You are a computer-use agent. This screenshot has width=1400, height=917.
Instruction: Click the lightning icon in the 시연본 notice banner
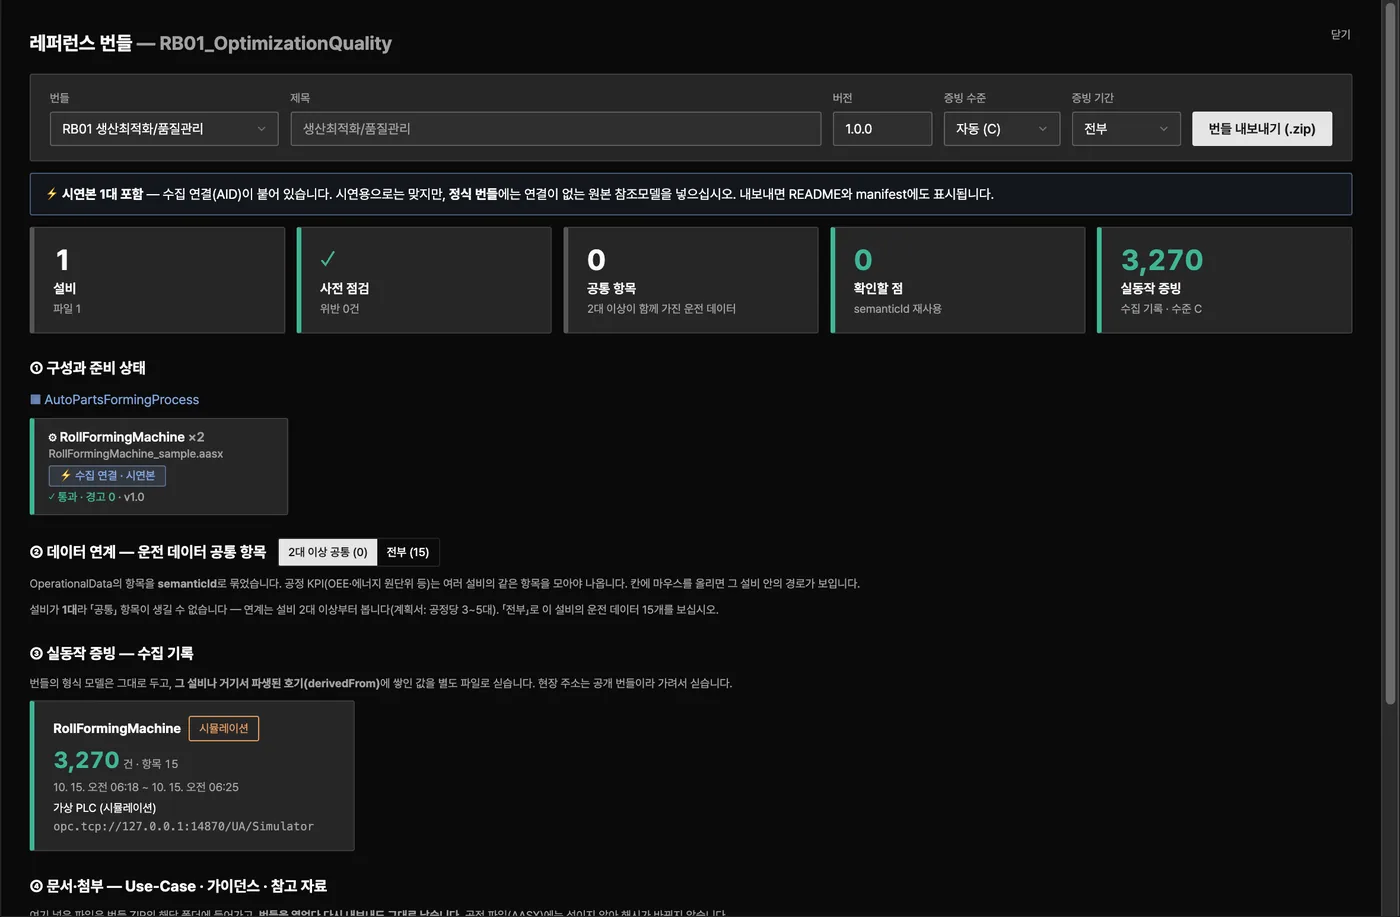52,194
